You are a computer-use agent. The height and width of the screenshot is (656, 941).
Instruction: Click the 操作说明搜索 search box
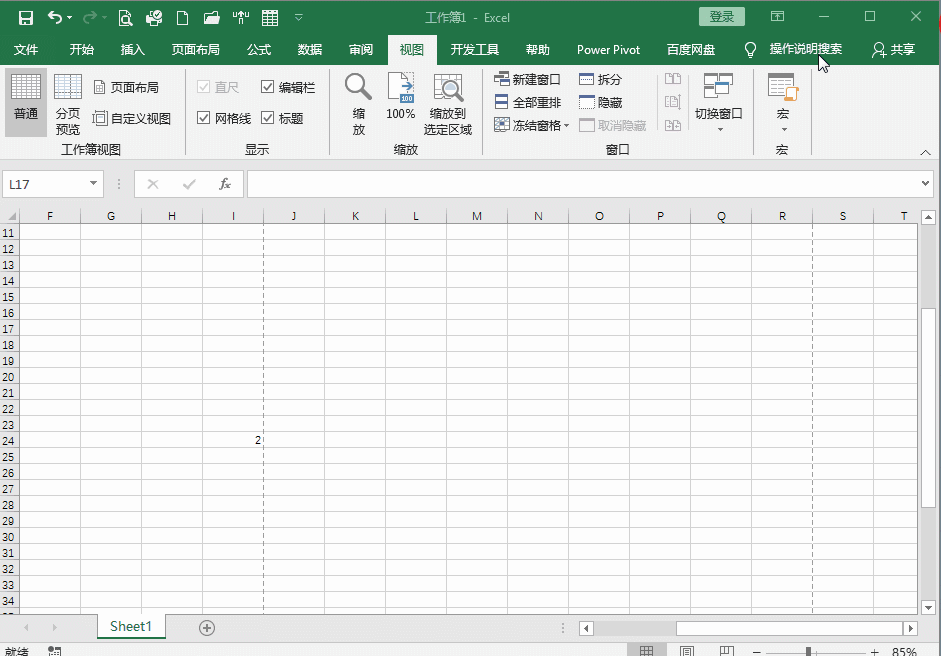pyautogui.click(x=805, y=49)
